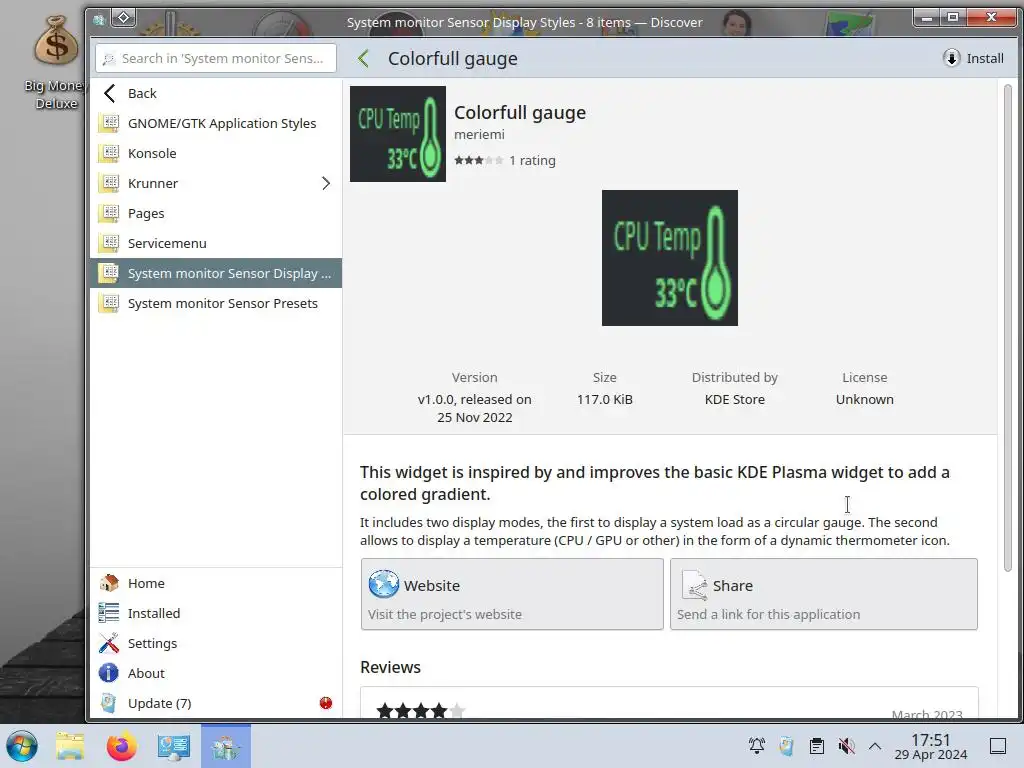Click the '1 rating' text

pos(532,161)
